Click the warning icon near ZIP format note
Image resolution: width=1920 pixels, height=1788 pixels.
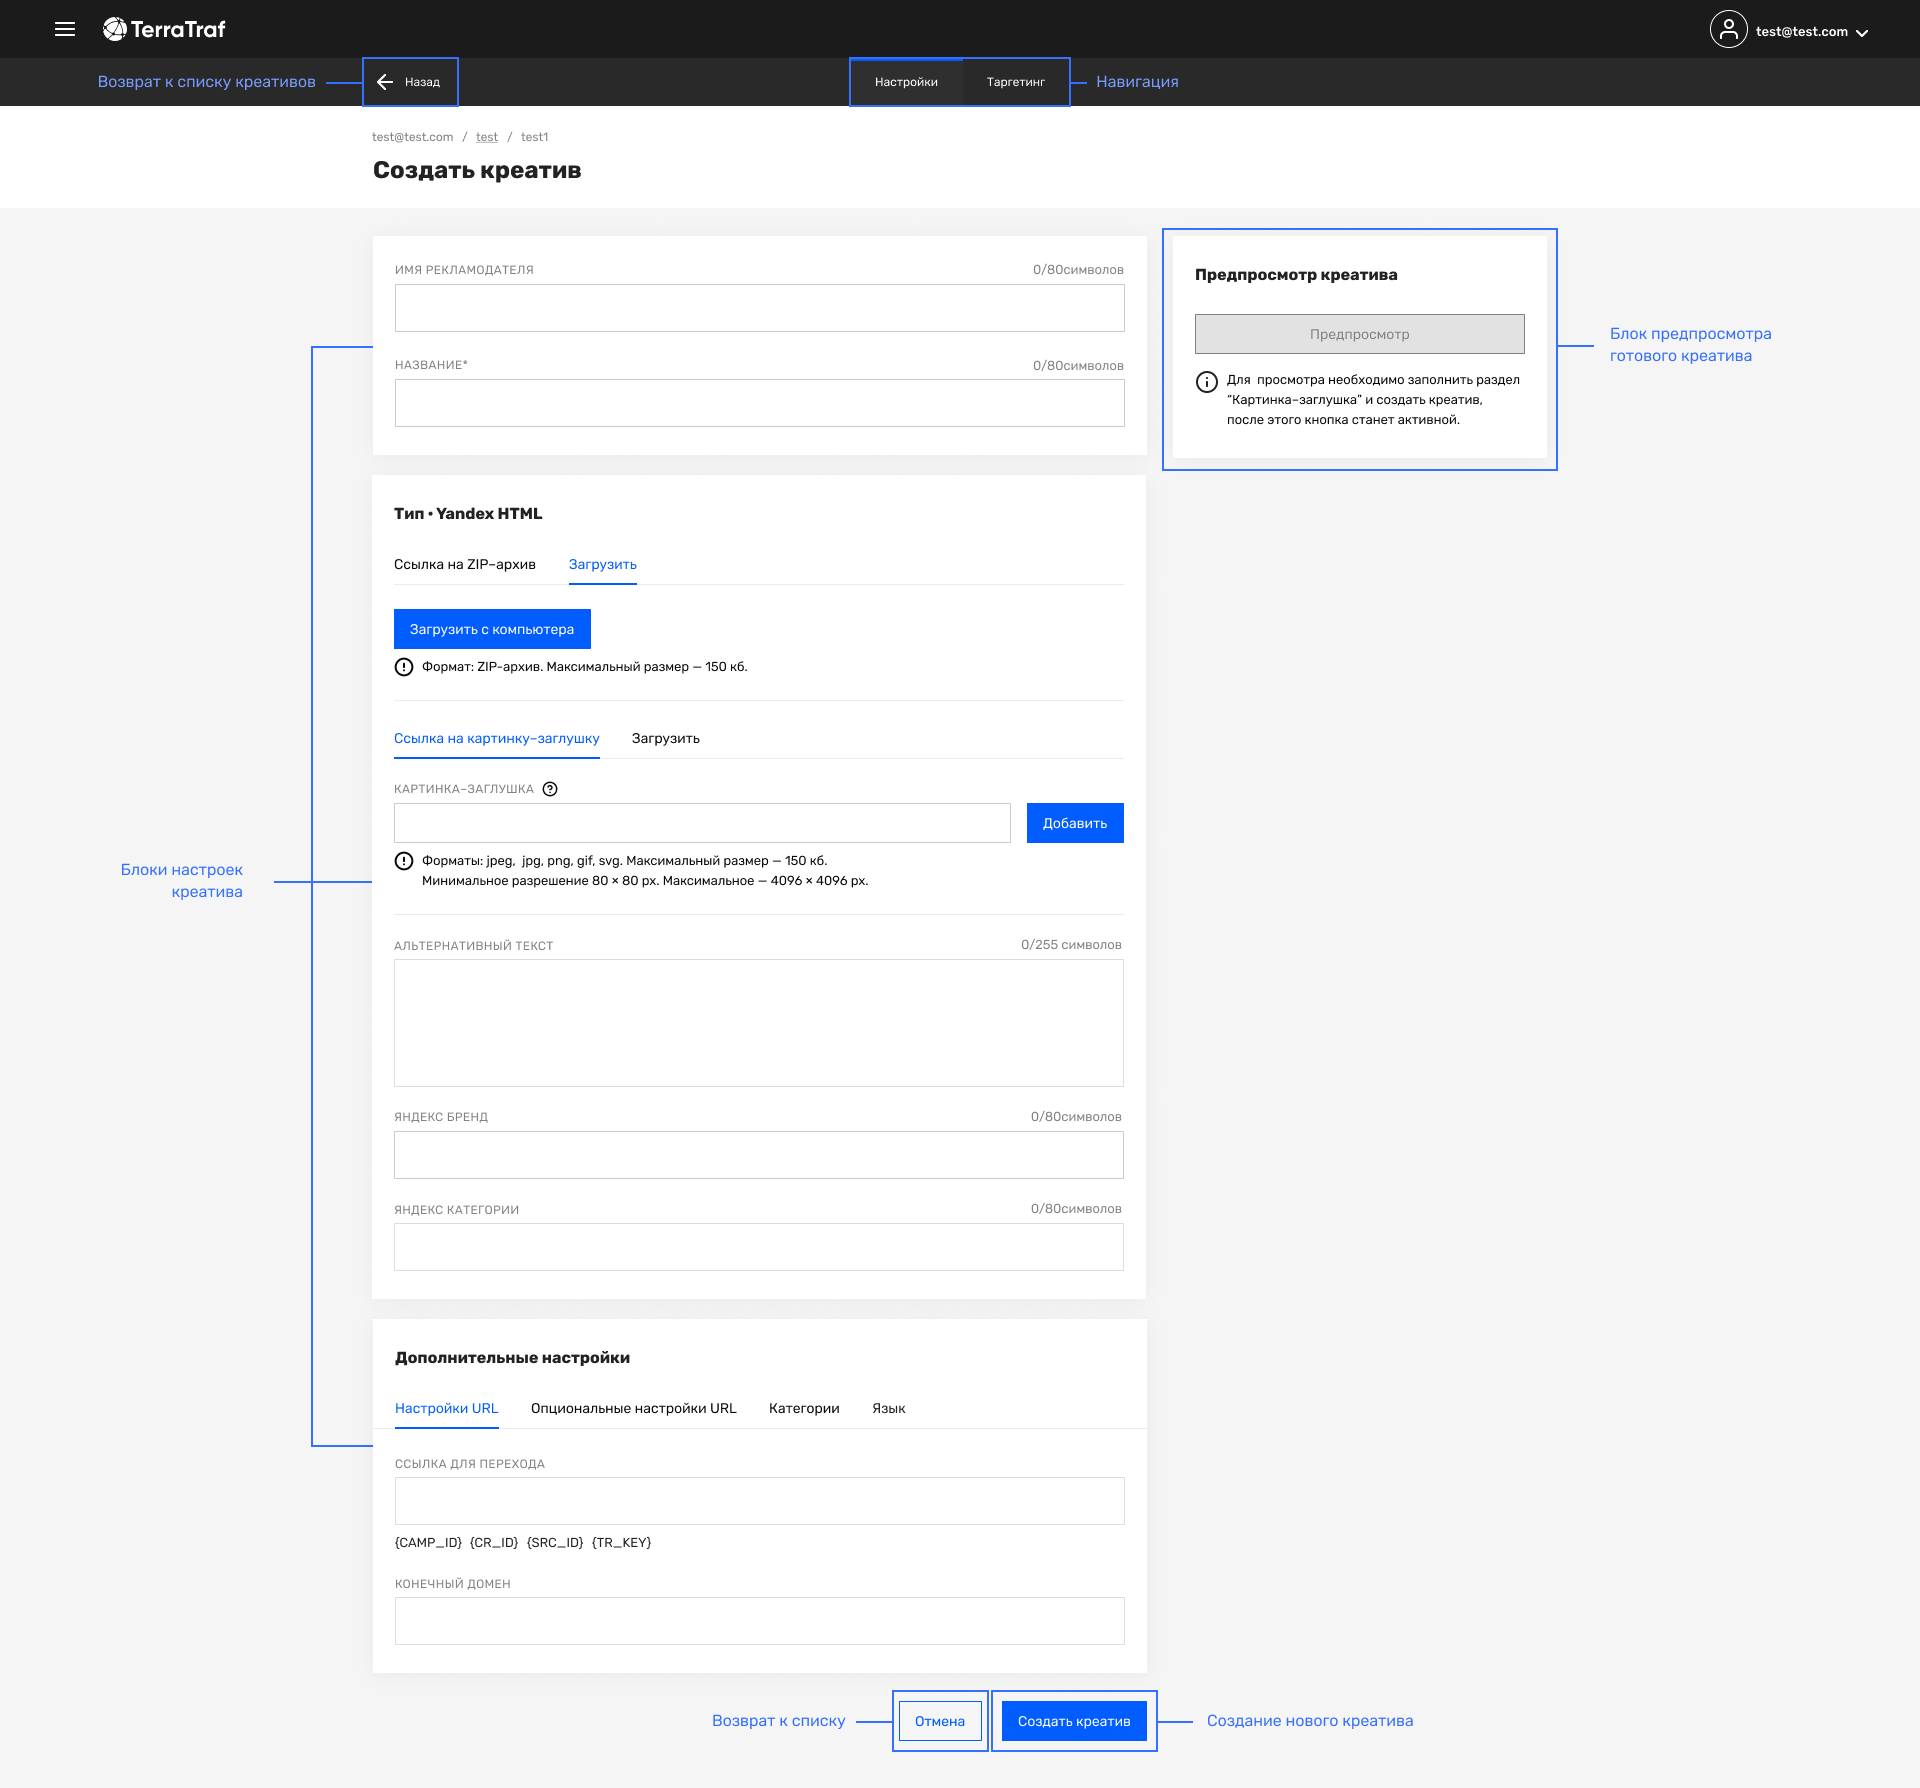404,667
